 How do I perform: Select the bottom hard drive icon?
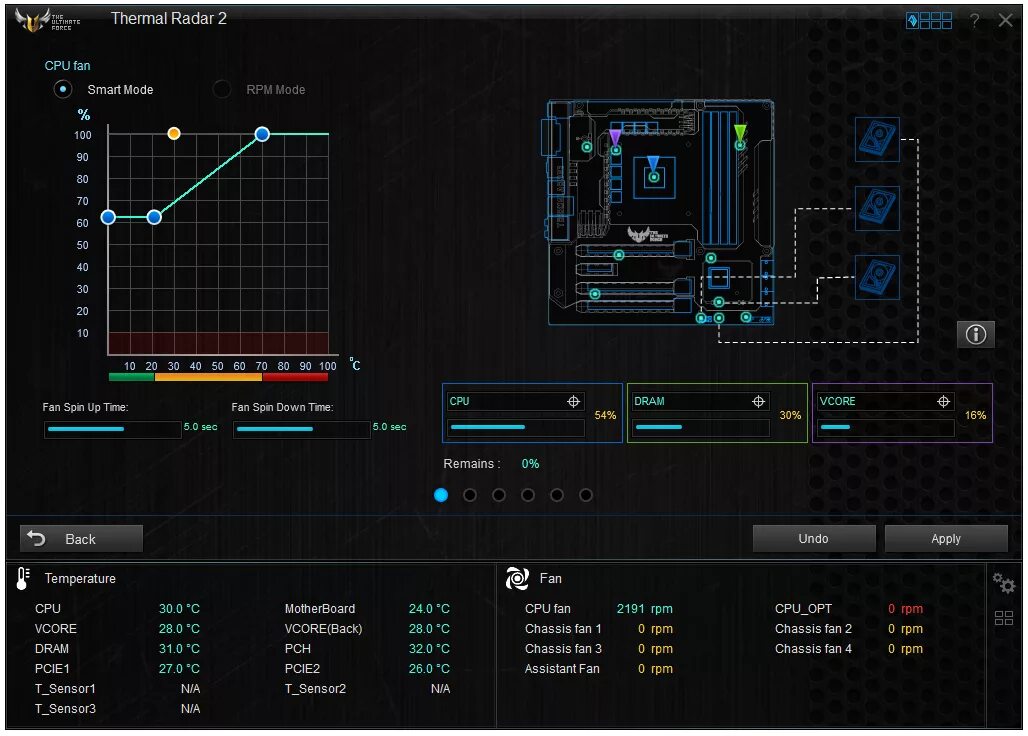pos(877,277)
